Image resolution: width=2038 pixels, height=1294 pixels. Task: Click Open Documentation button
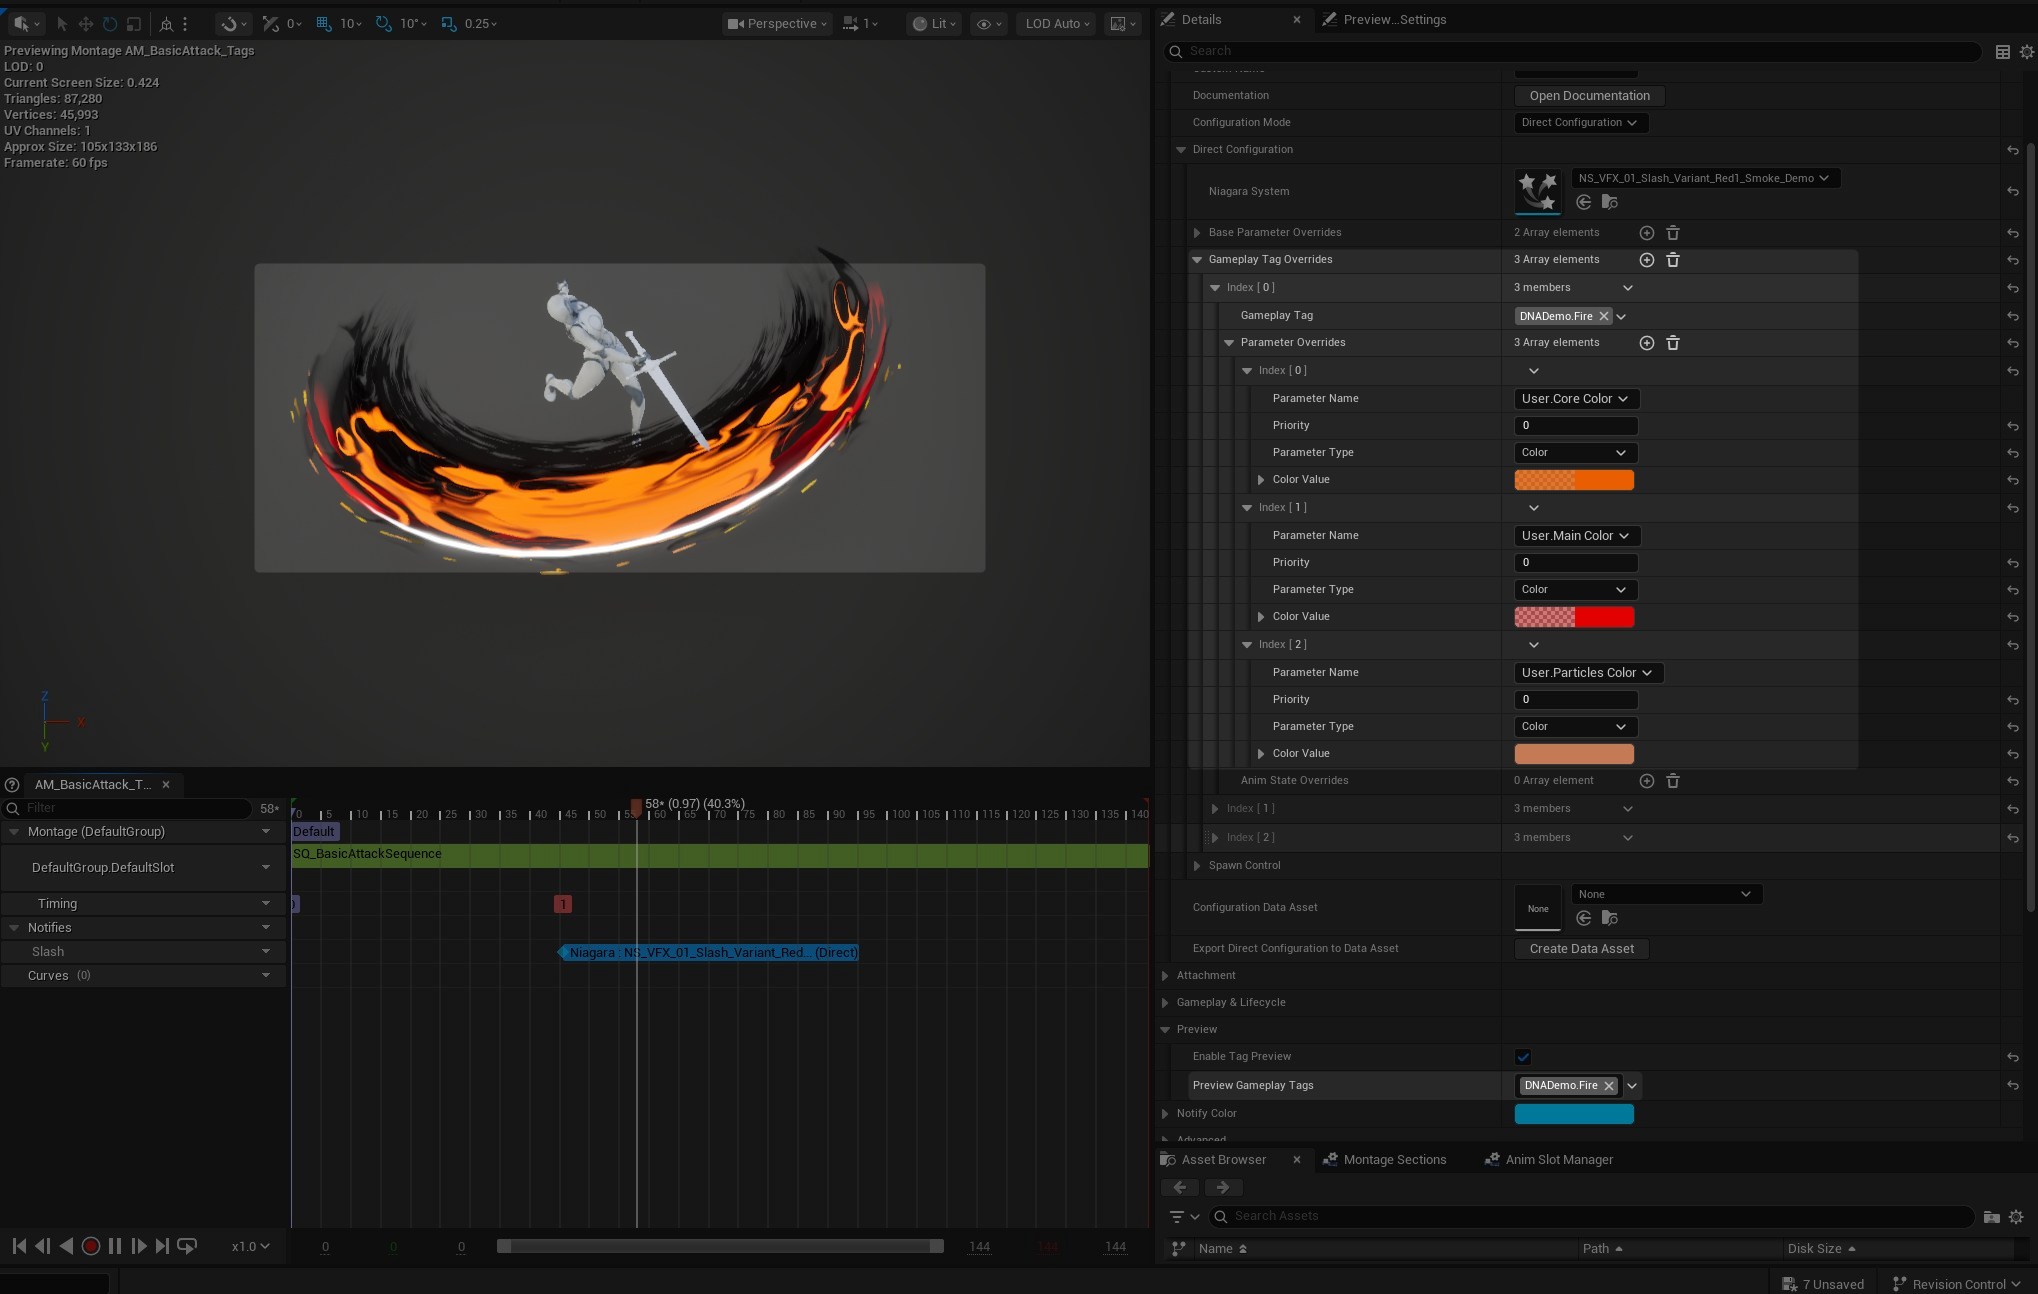pos(1589,96)
